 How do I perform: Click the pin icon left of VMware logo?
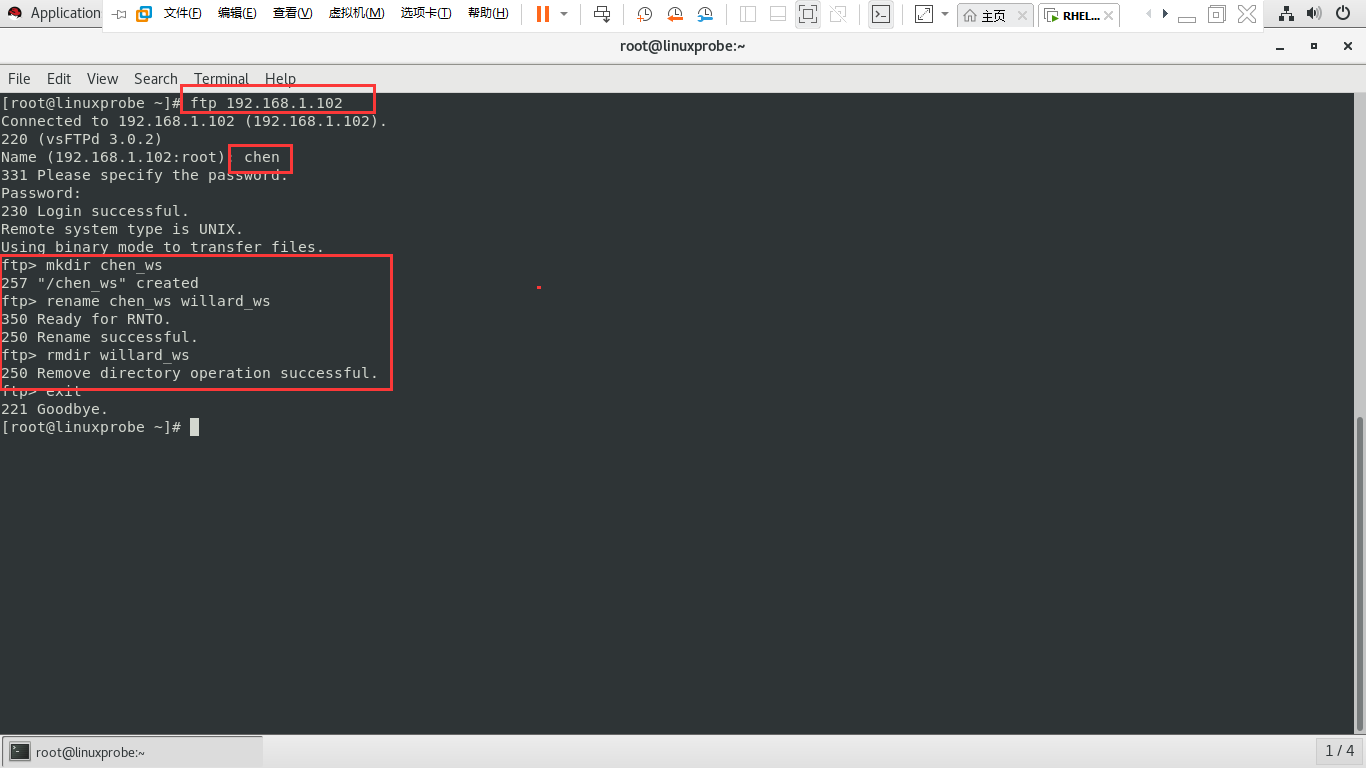(x=119, y=14)
